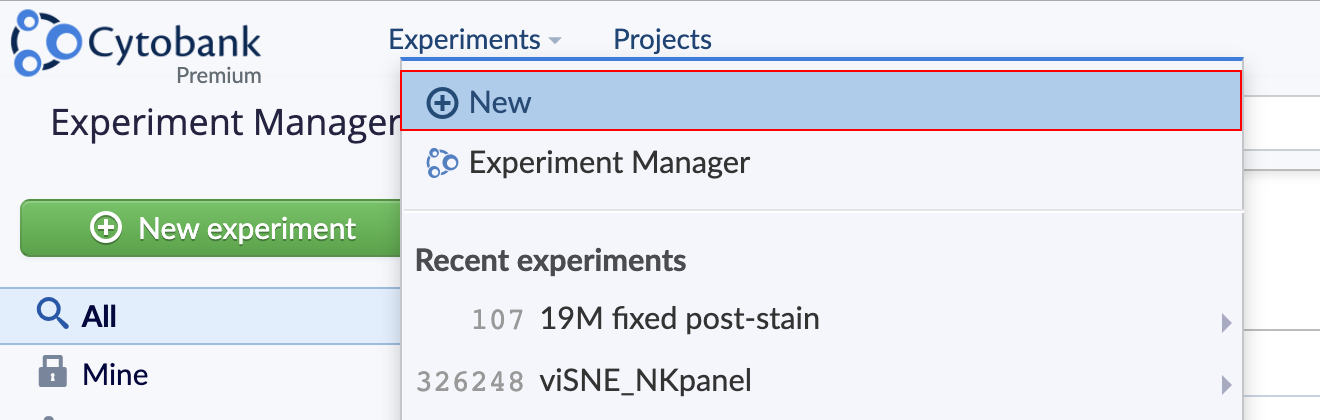Select New in the Experiments menu
Image resolution: width=1320 pixels, height=420 pixels.
click(x=821, y=101)
